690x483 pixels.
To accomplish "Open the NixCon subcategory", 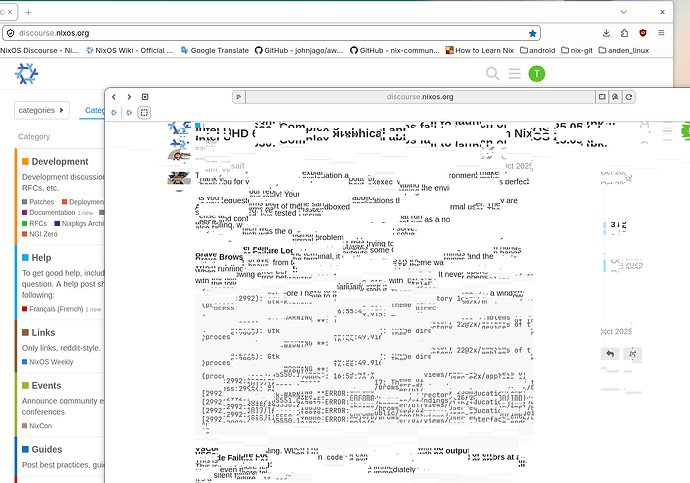I will pos(37,426).
